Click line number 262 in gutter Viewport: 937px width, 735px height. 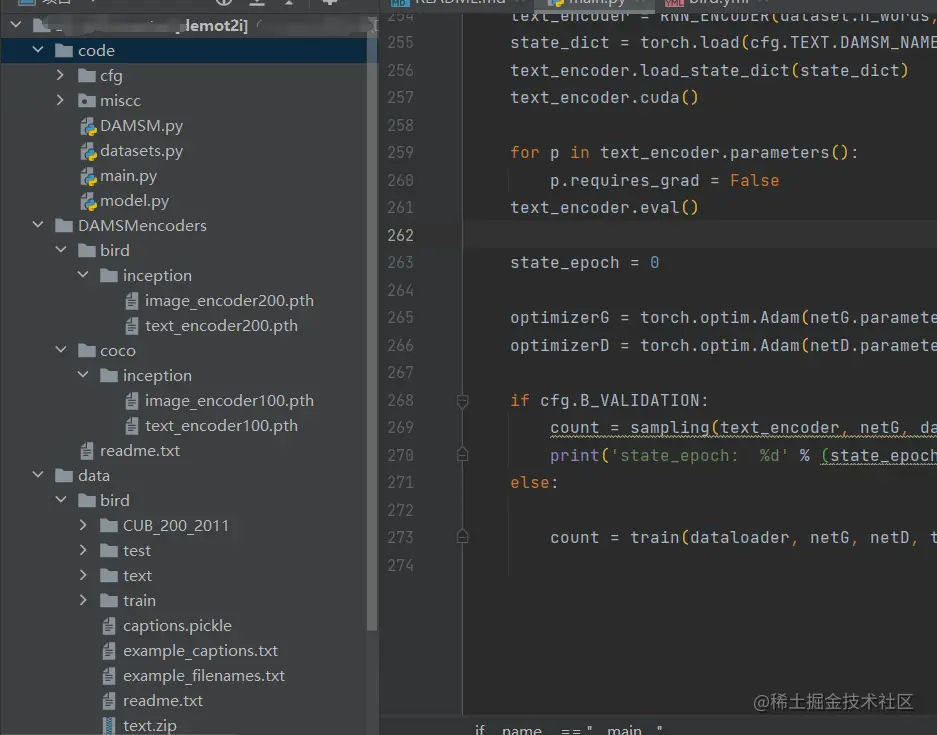click(x=400, y=235)
